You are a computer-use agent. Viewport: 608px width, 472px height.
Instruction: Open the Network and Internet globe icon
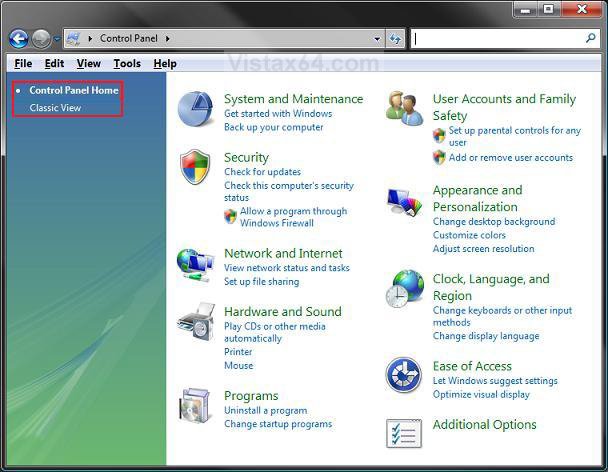click(x=195, y=265)
